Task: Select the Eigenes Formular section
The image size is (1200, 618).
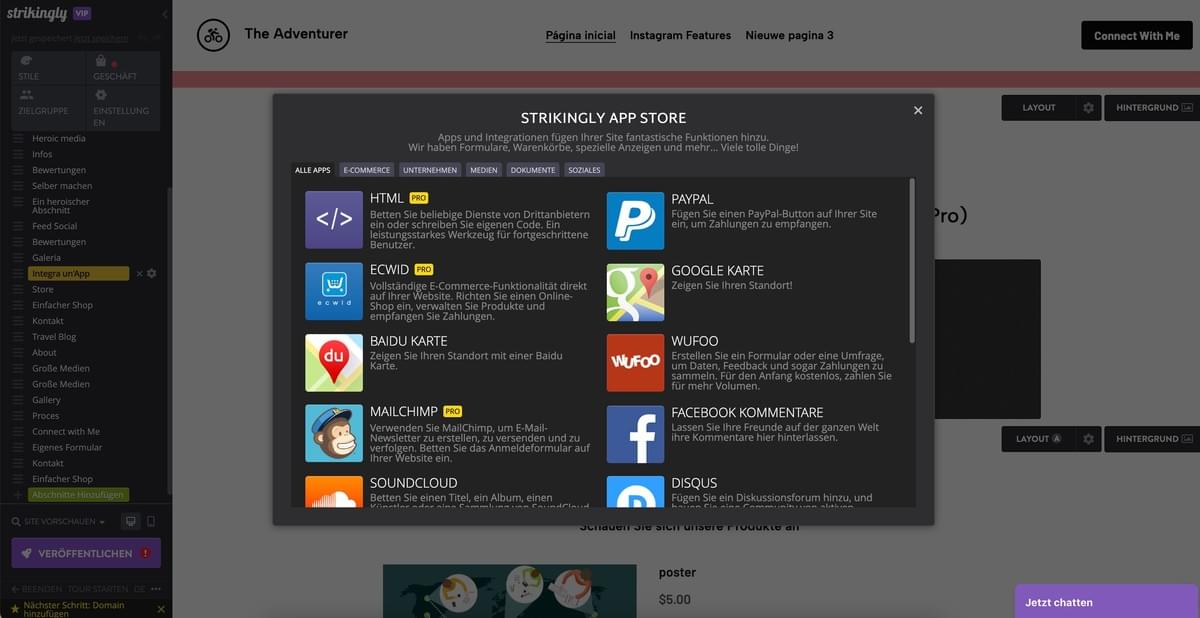Action: click(x=67, y=447)
